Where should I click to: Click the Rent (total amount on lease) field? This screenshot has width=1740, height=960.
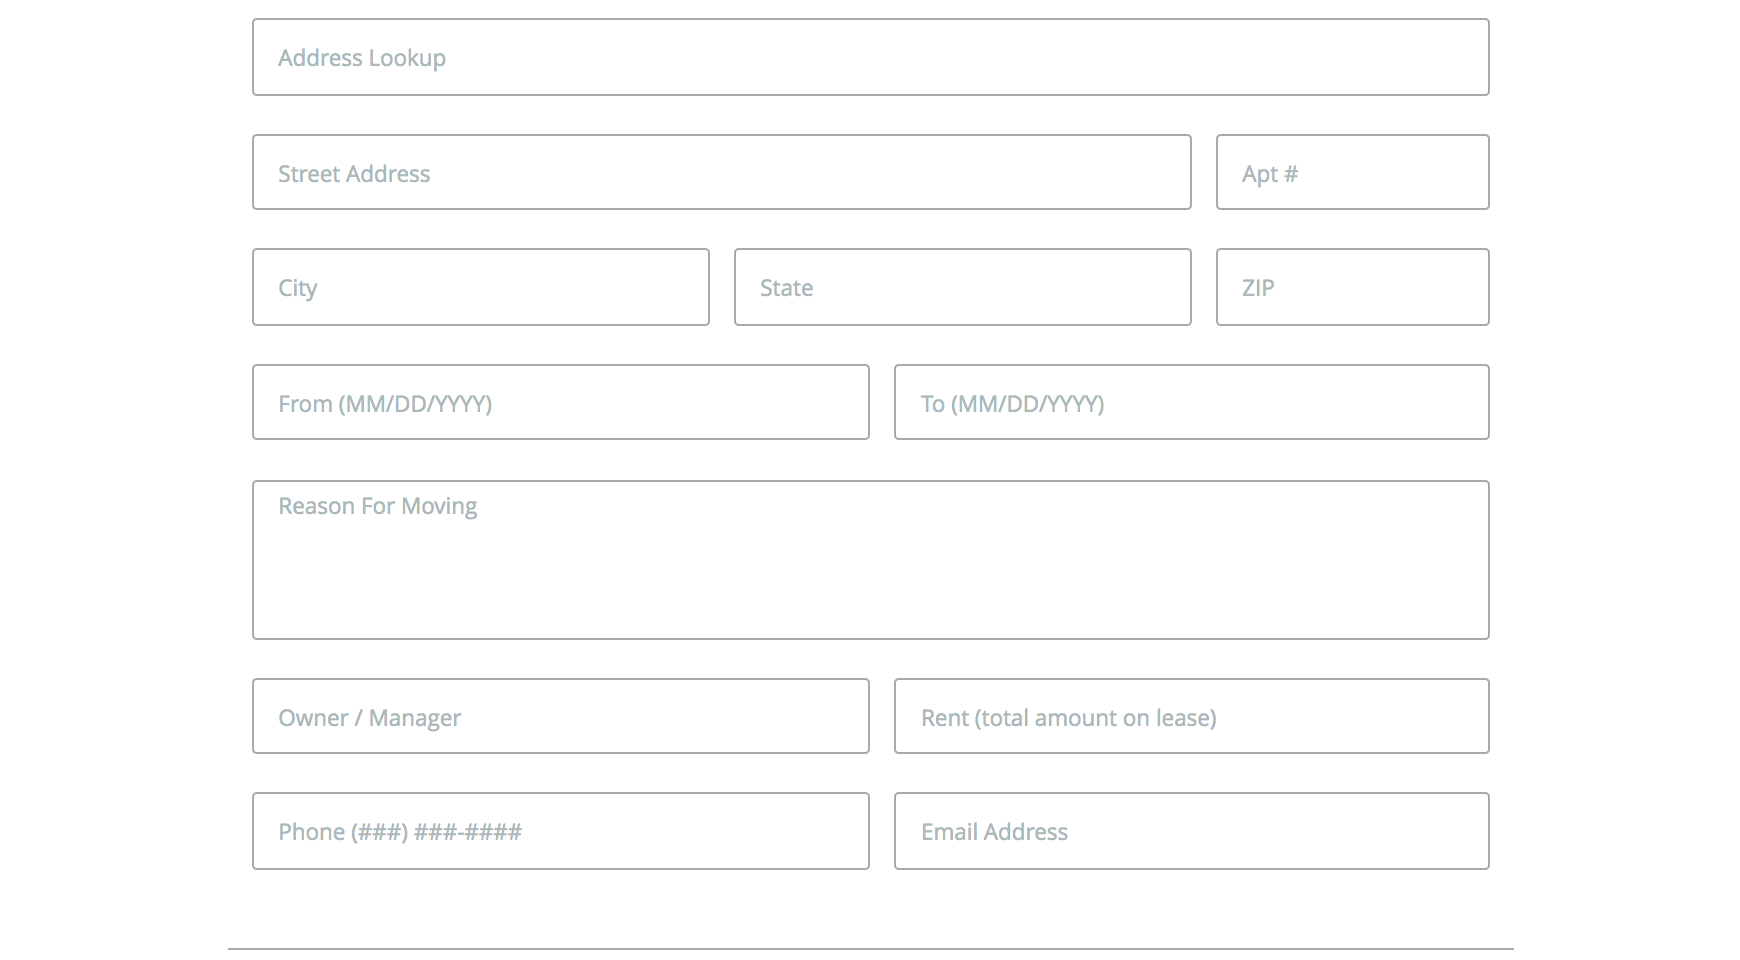(x=1191, y=716)
